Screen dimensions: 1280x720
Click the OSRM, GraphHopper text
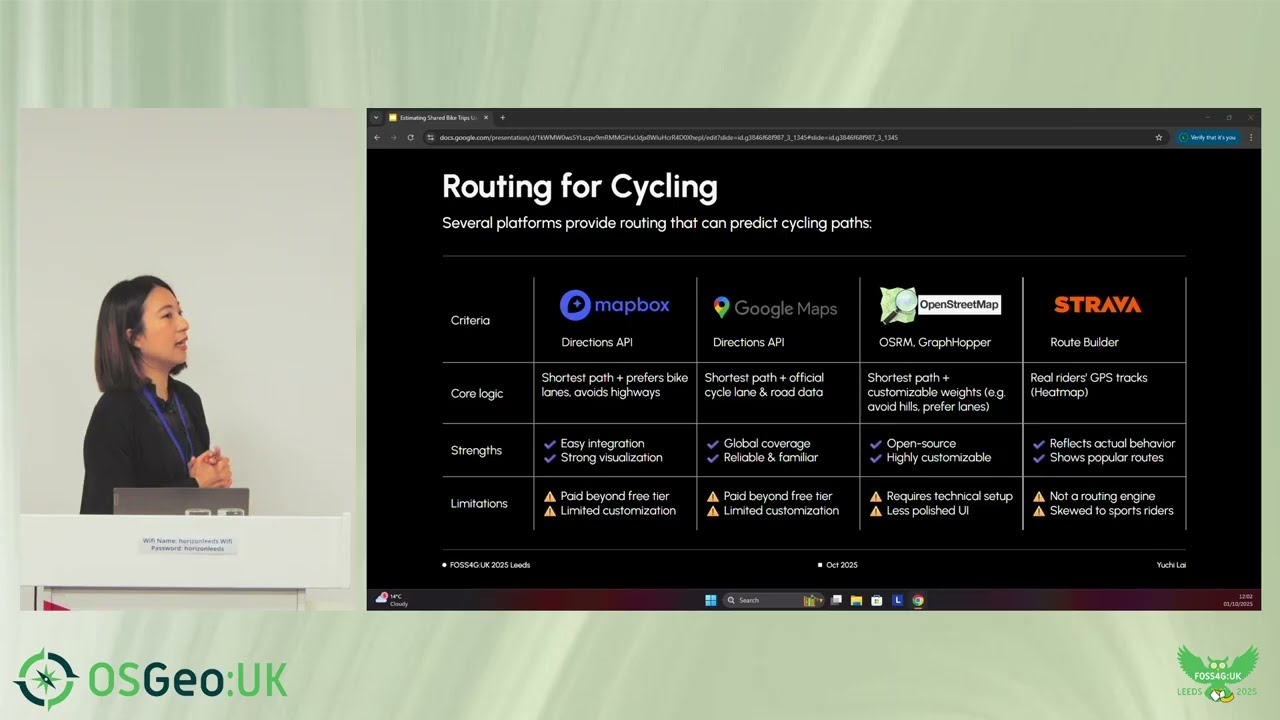935,342
